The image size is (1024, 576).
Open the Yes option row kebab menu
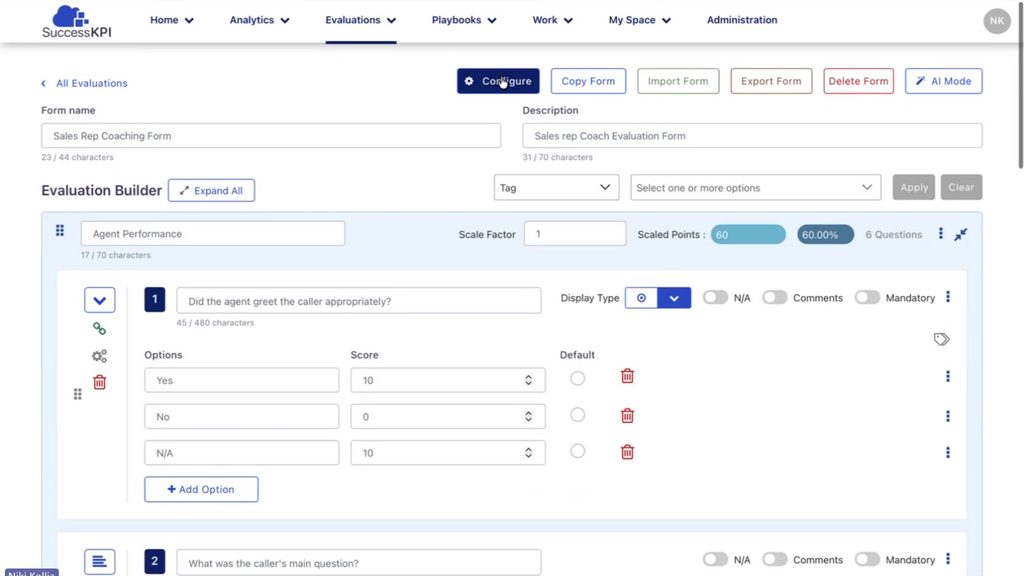[x=948, y=376]
